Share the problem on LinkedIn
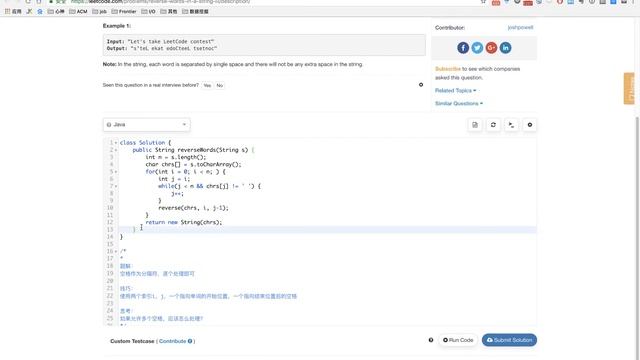The height and width of the screenshot is (360, 640). (x=505, y=48)
